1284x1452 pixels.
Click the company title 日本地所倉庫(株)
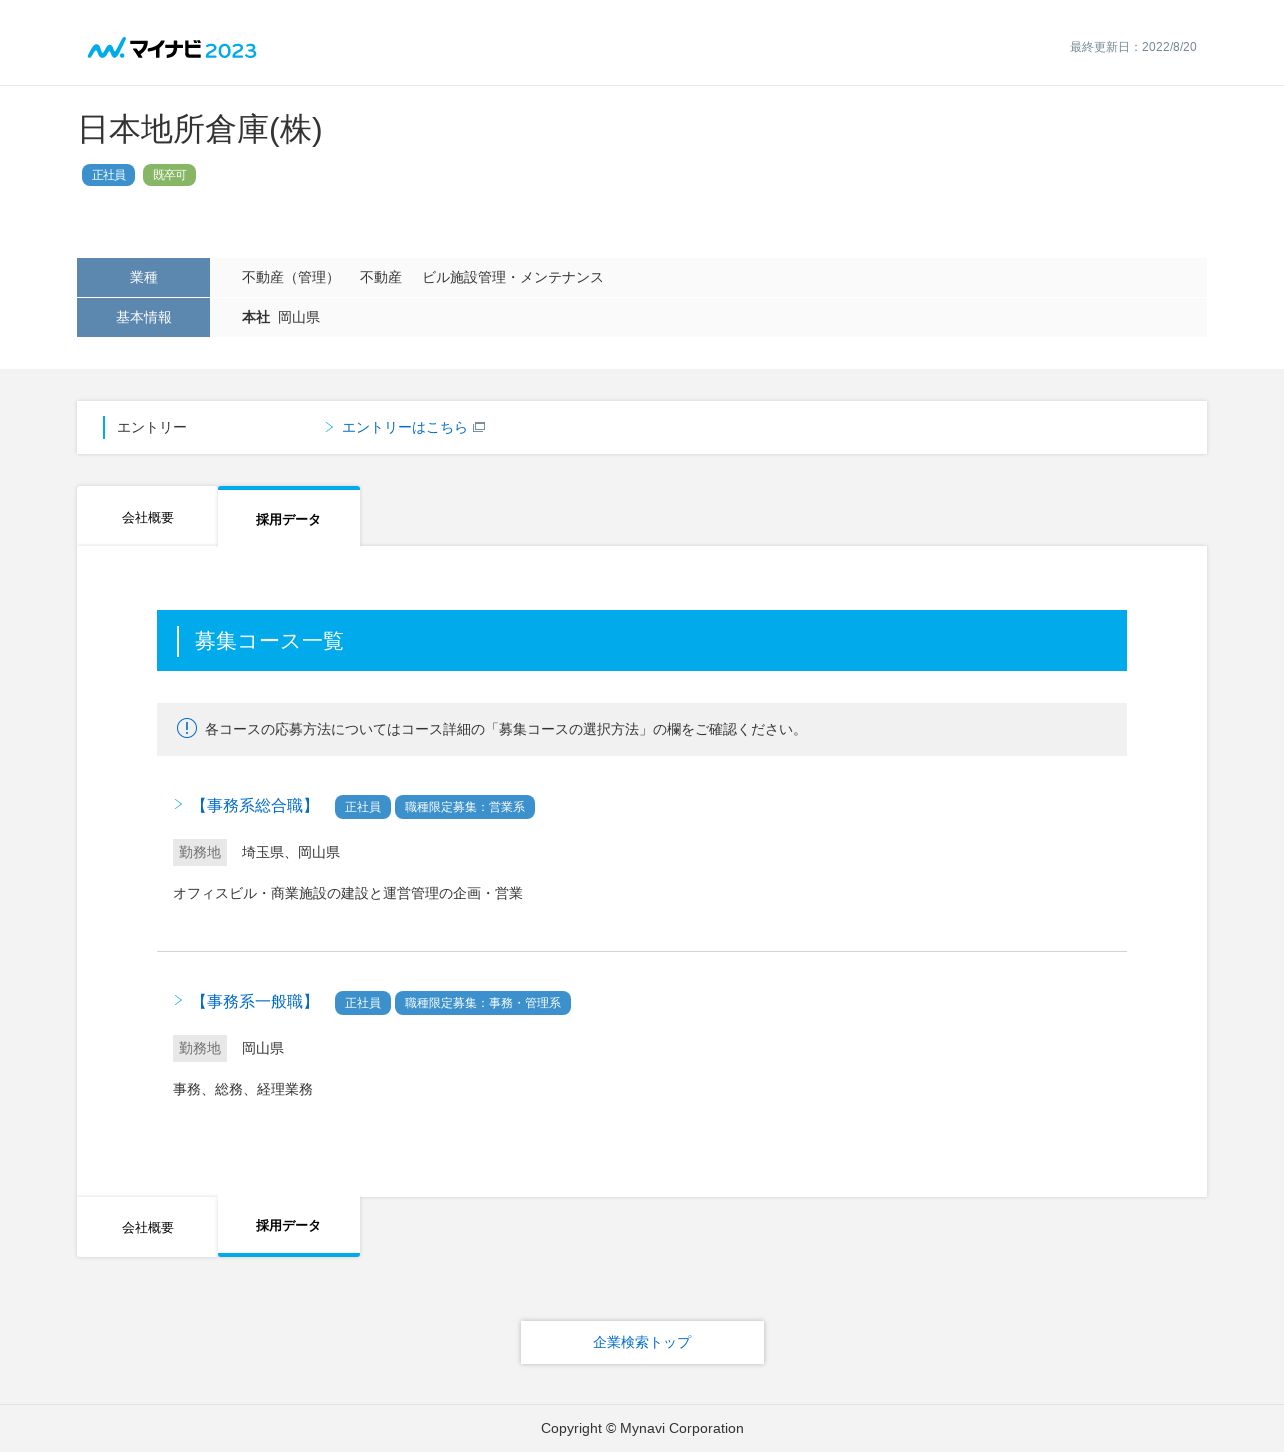(x=200, y=129)
